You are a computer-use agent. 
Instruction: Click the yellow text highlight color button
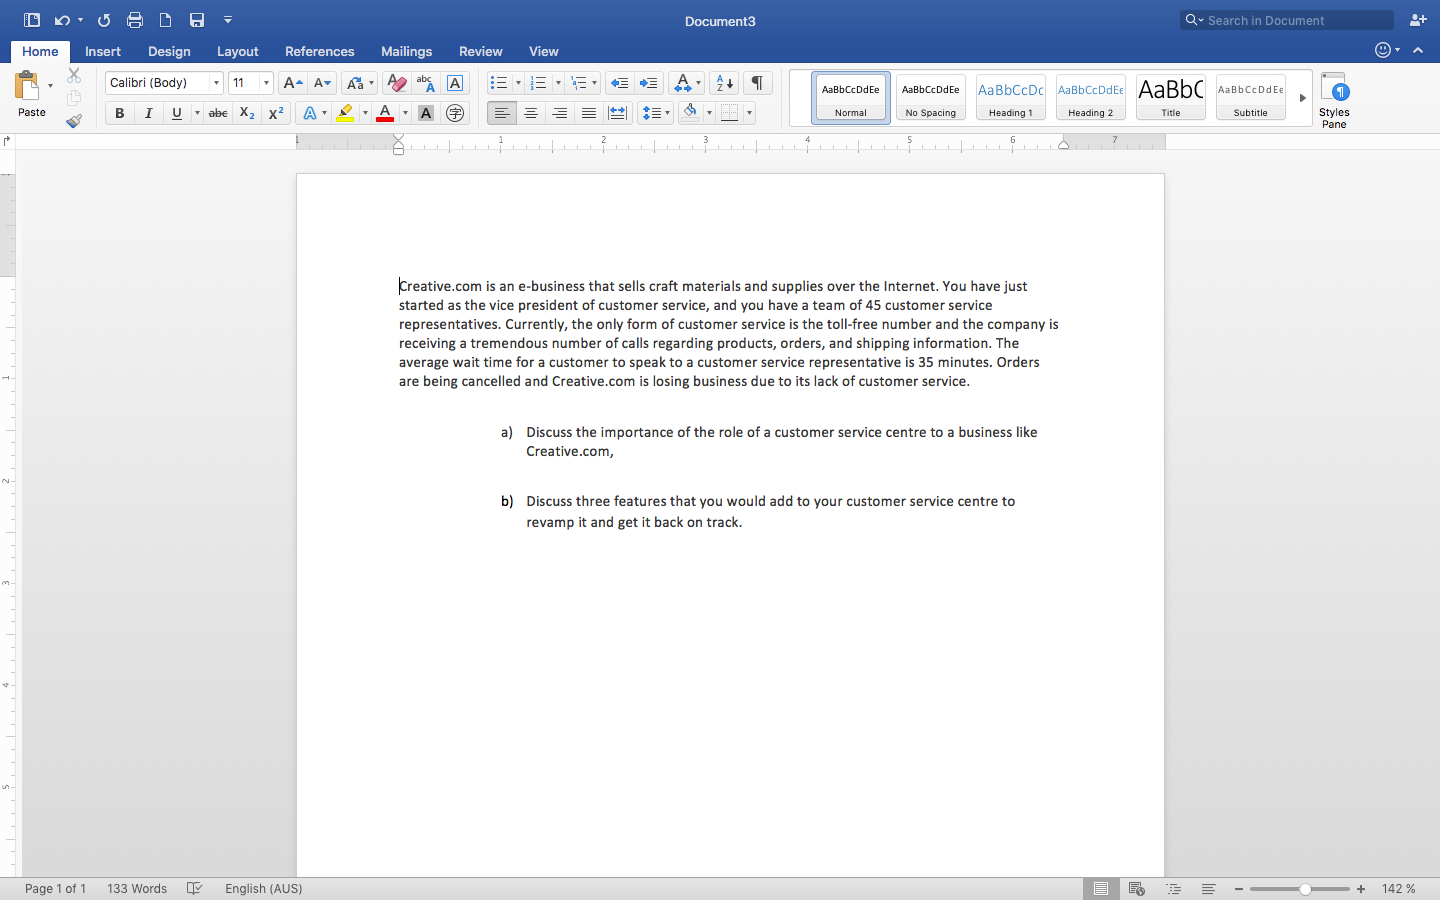click(345, 113)
